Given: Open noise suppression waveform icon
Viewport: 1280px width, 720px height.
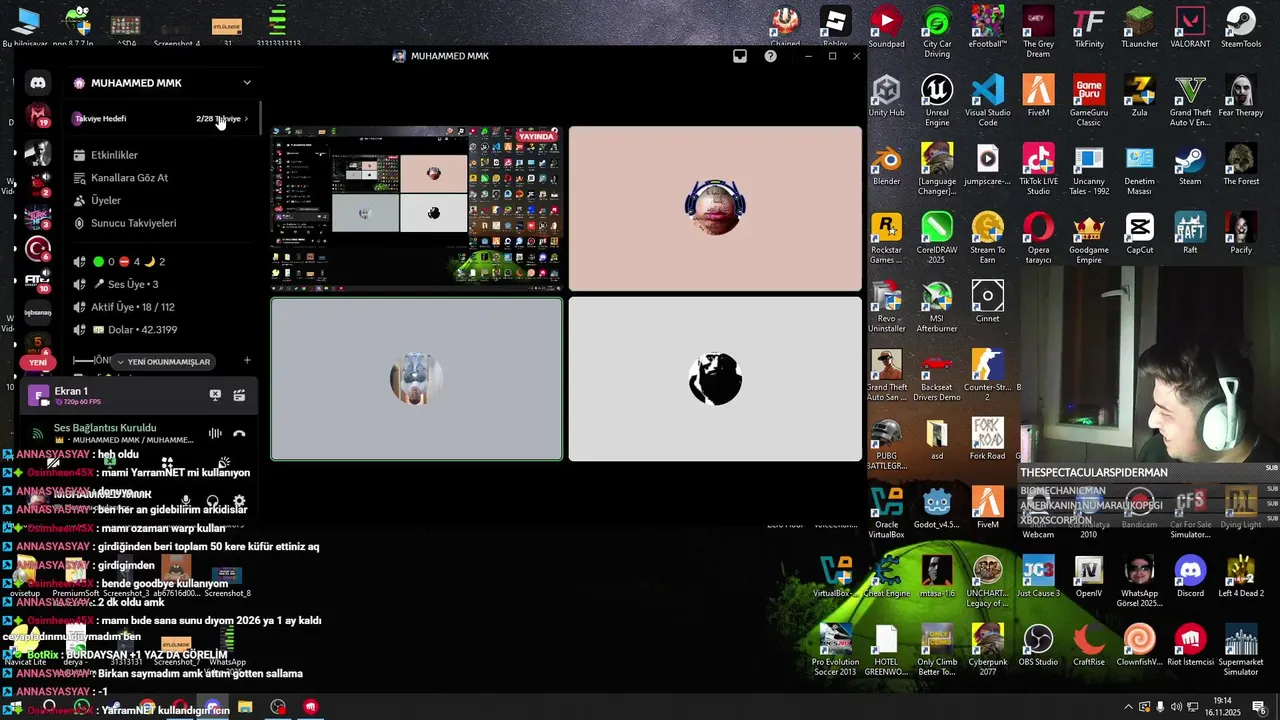Looking at the screenshot, I should pyautogui.click(x=214, y=434).
